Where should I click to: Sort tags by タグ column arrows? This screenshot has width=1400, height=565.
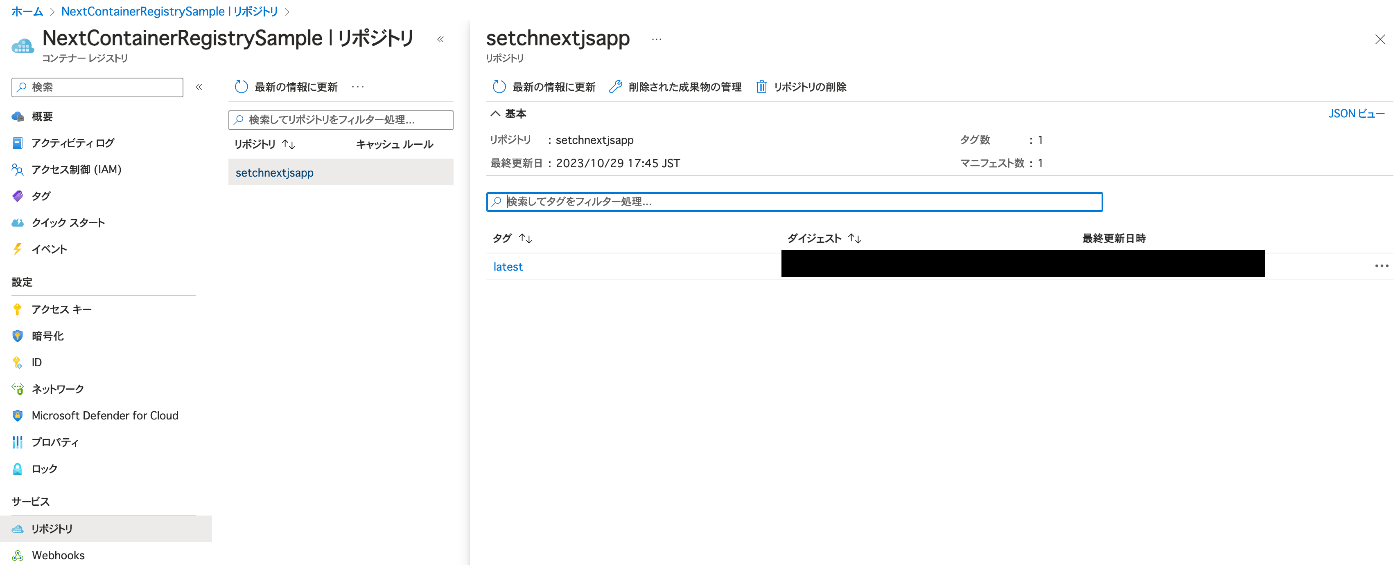(526, 239)
